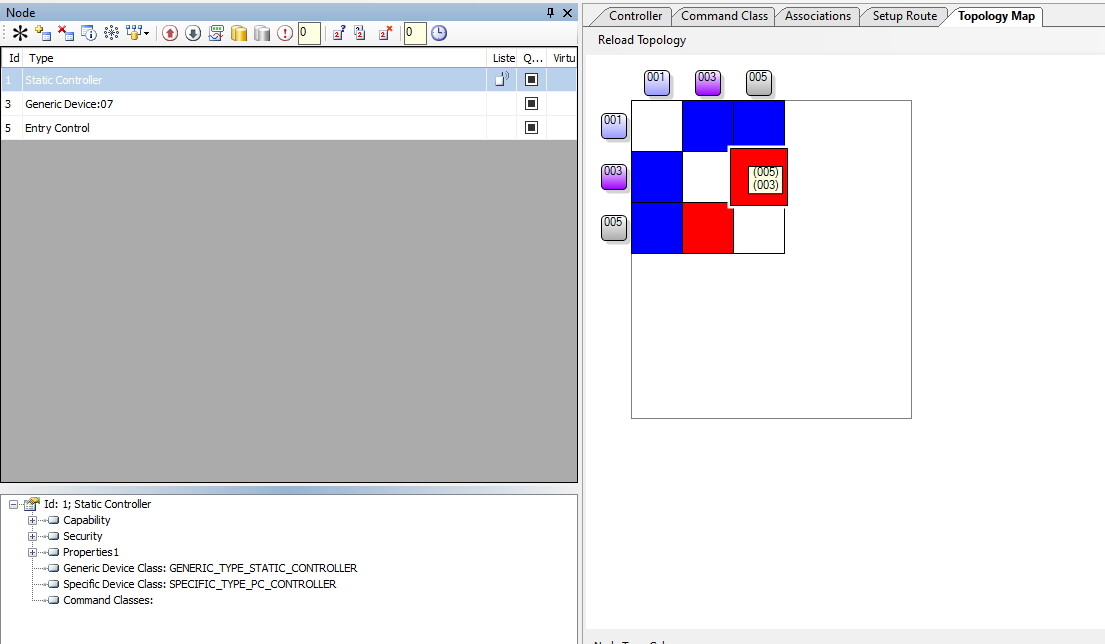Click the toolbar icon with a question mark

coord(339,33)
